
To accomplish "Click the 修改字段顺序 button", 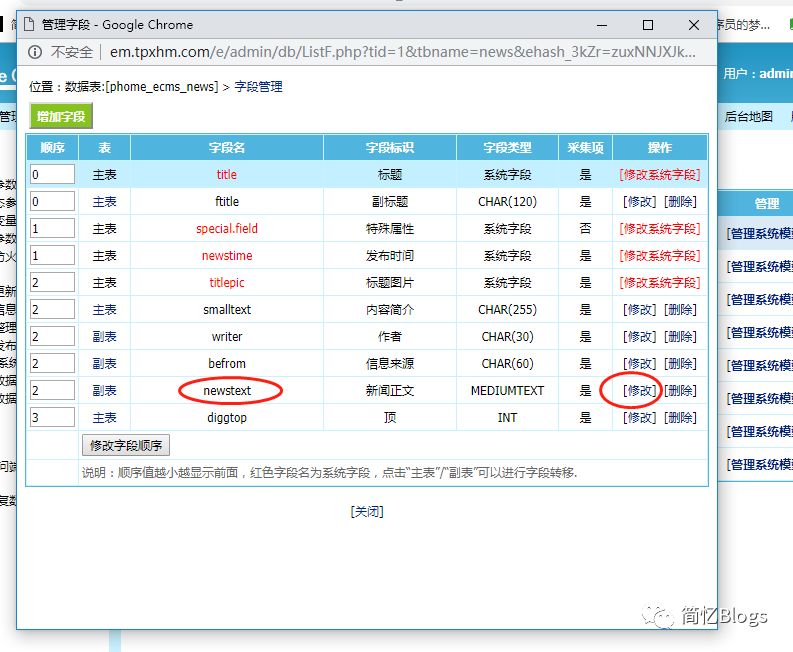I will point(126,445).
